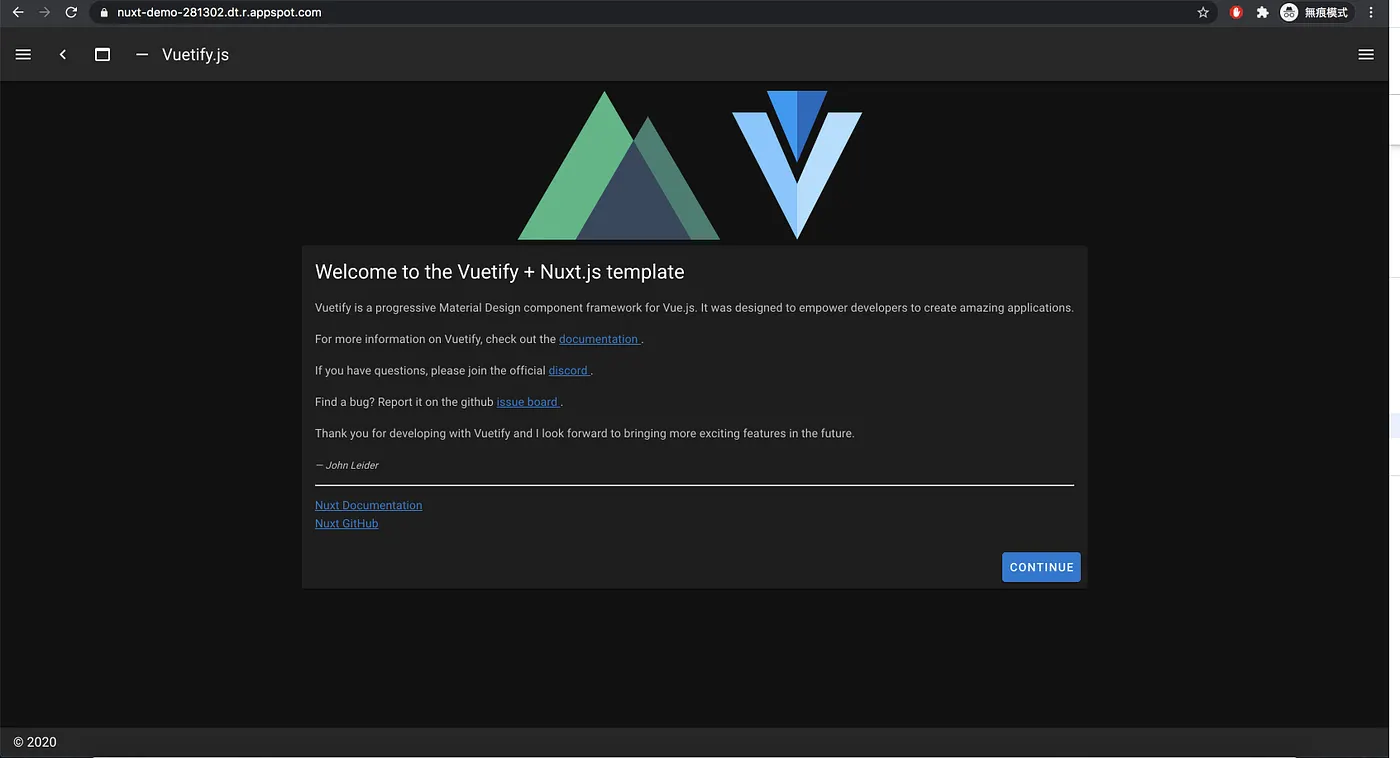This screenshot has height=758, width=1400.
Task: Toggle clipped drawer with web-window icon
Action: pyautogui.click(x=102, y=55)
